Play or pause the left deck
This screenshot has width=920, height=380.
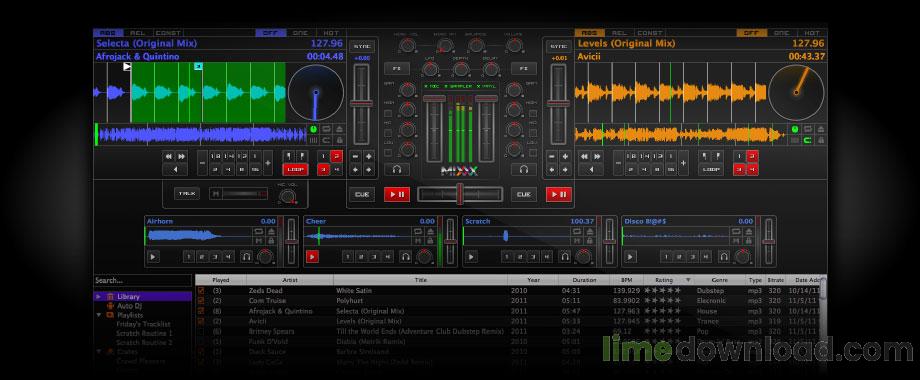click(x=397, y=194)
